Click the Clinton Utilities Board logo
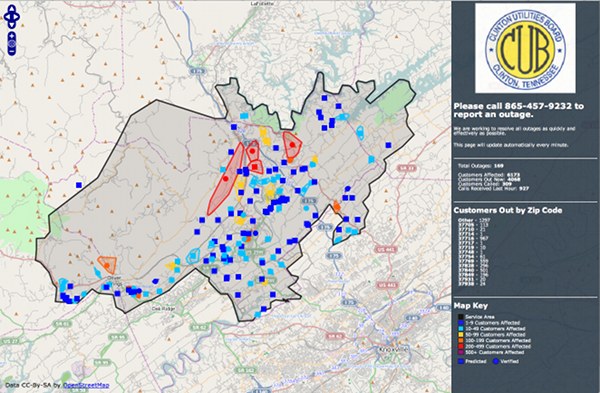Screen dimensions: 600x393 tap(525, 48)
